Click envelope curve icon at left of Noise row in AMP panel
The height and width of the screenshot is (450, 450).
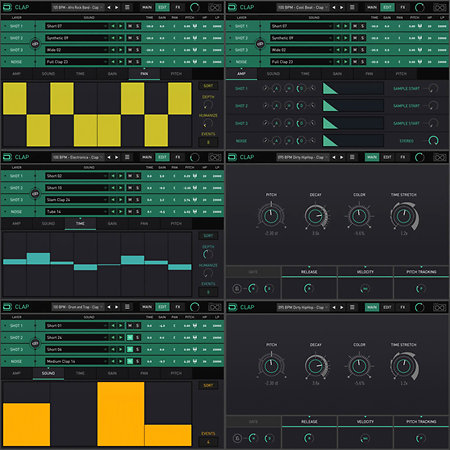[x=265, y=140]
